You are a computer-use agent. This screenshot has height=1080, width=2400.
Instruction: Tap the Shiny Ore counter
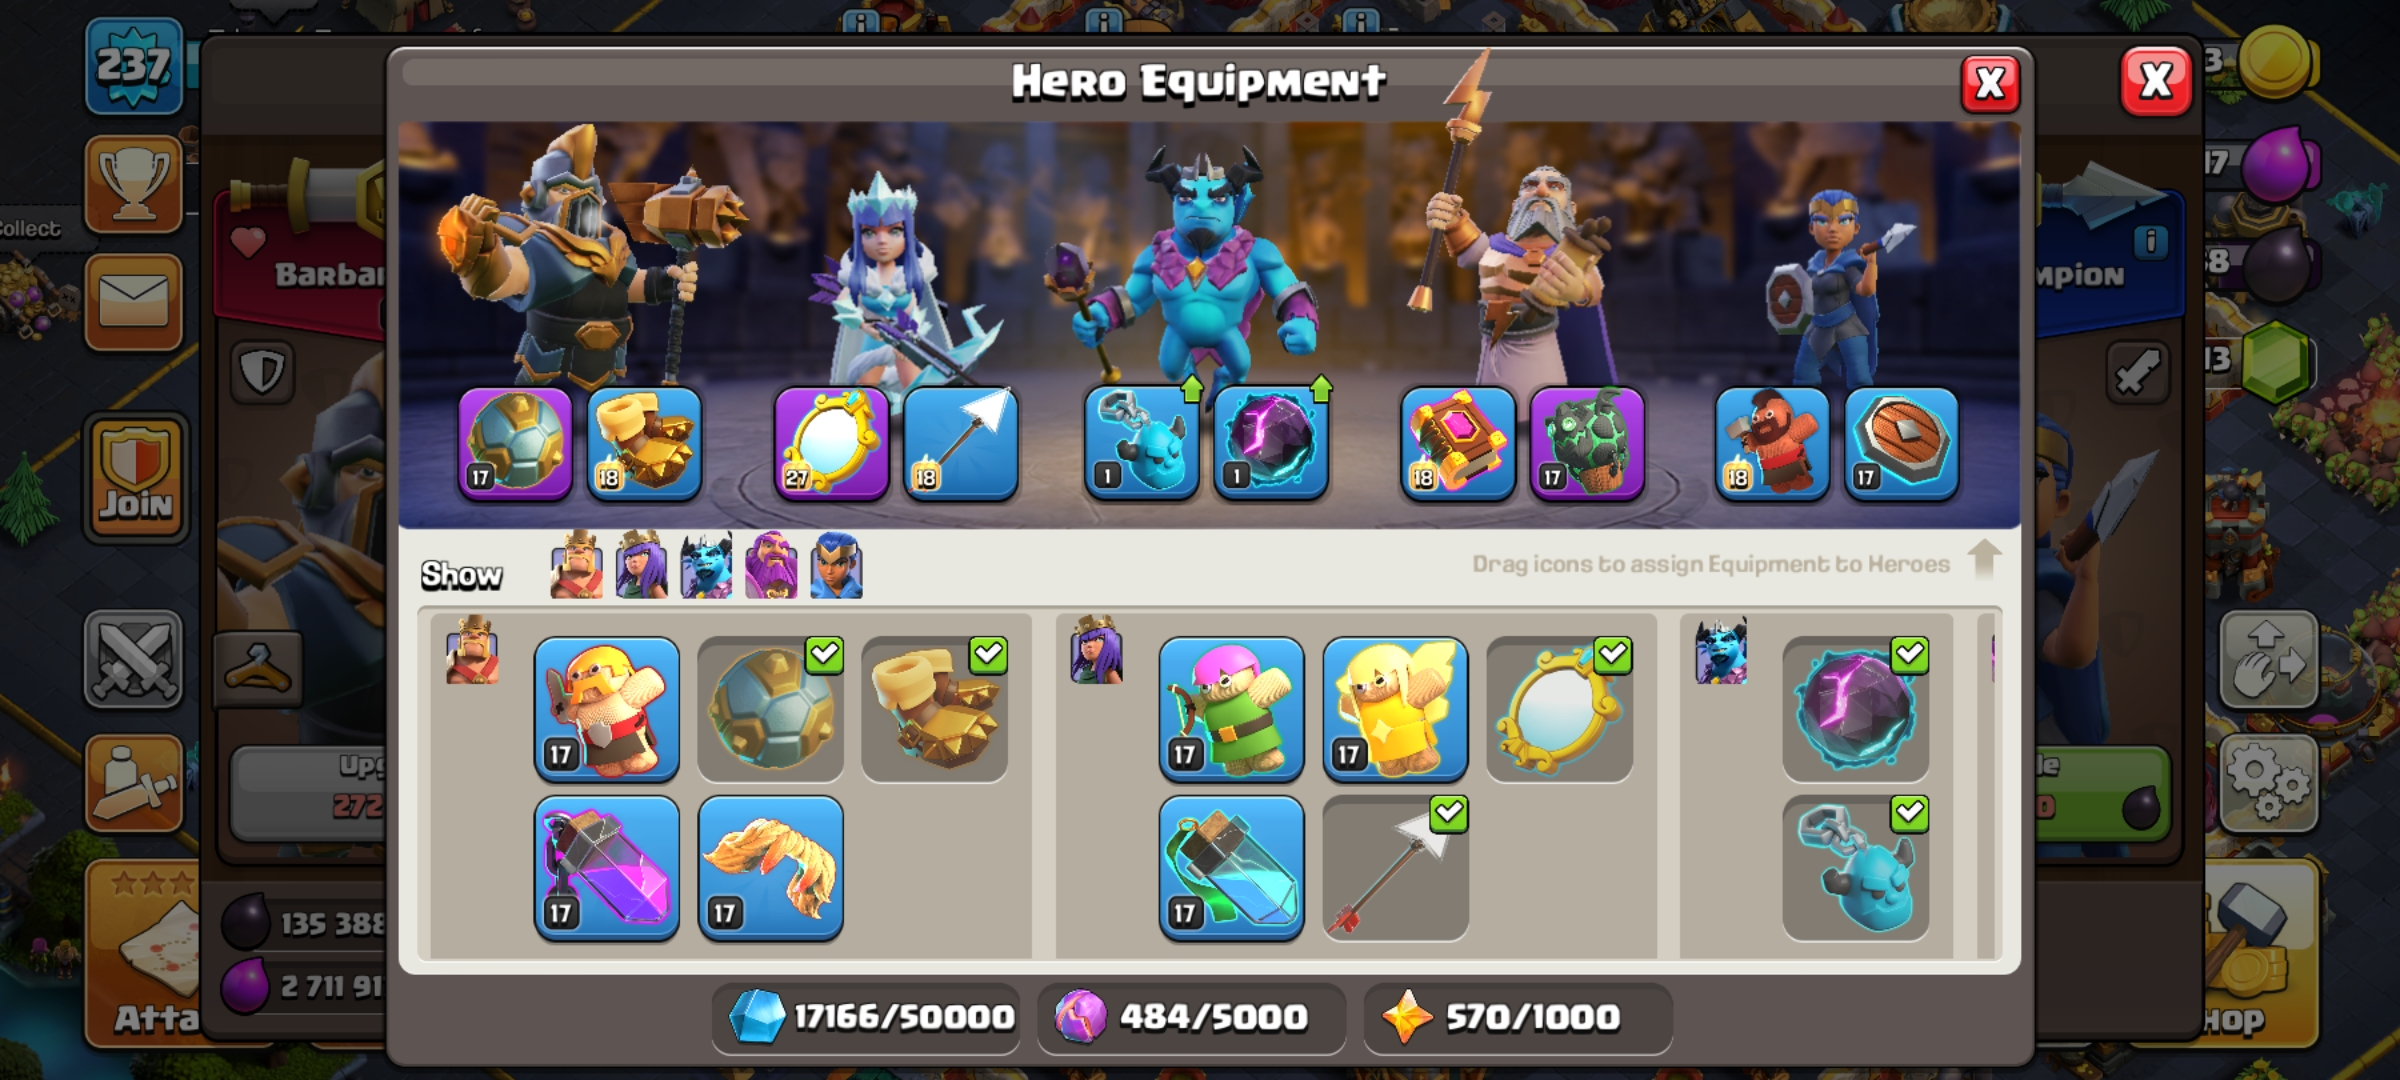(x=866, y=1017)
